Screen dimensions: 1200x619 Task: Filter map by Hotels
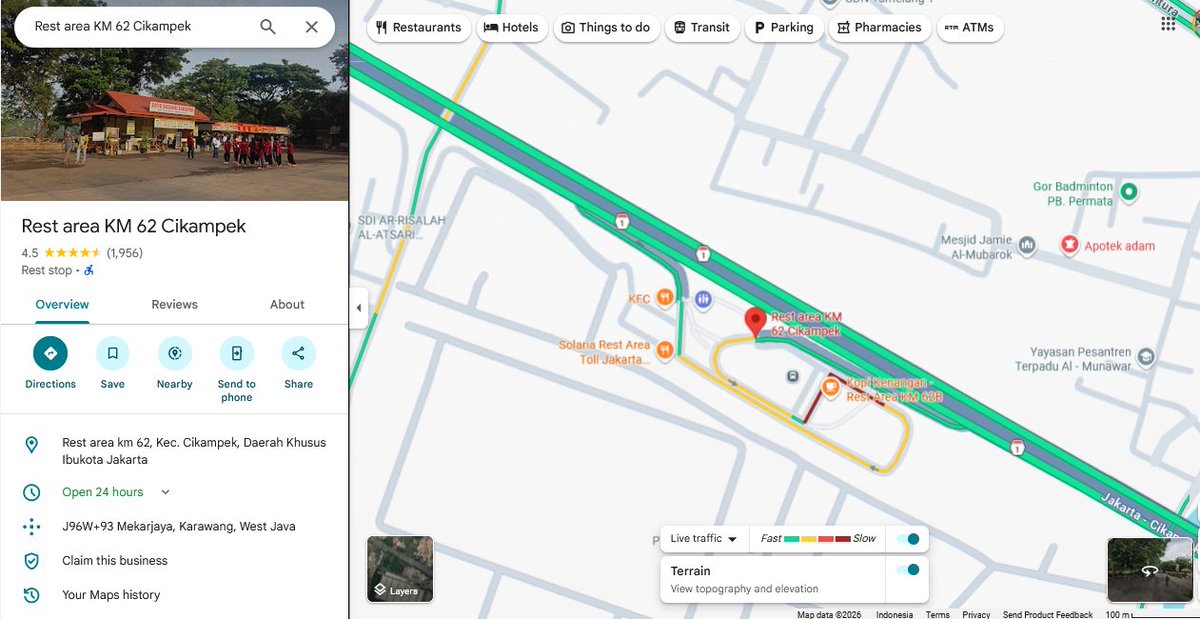511,28
